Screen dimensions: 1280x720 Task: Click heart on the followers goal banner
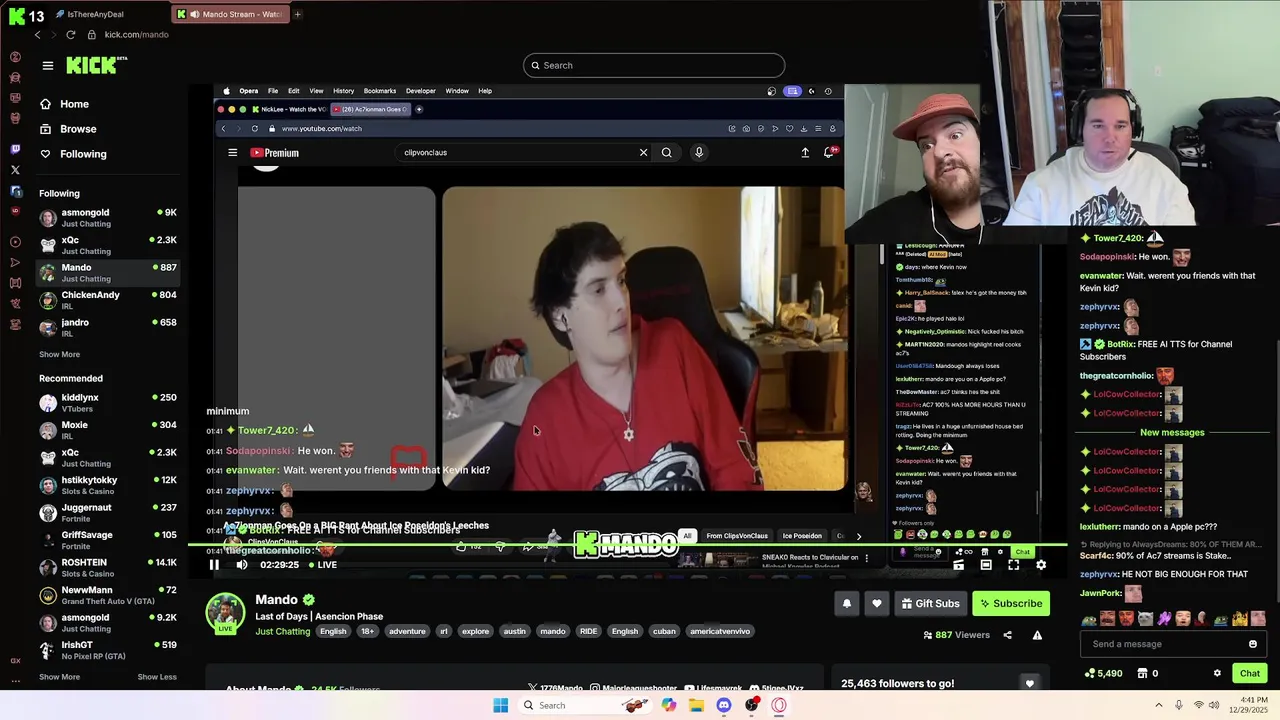pyautogui.click(x=1029, y=683)
